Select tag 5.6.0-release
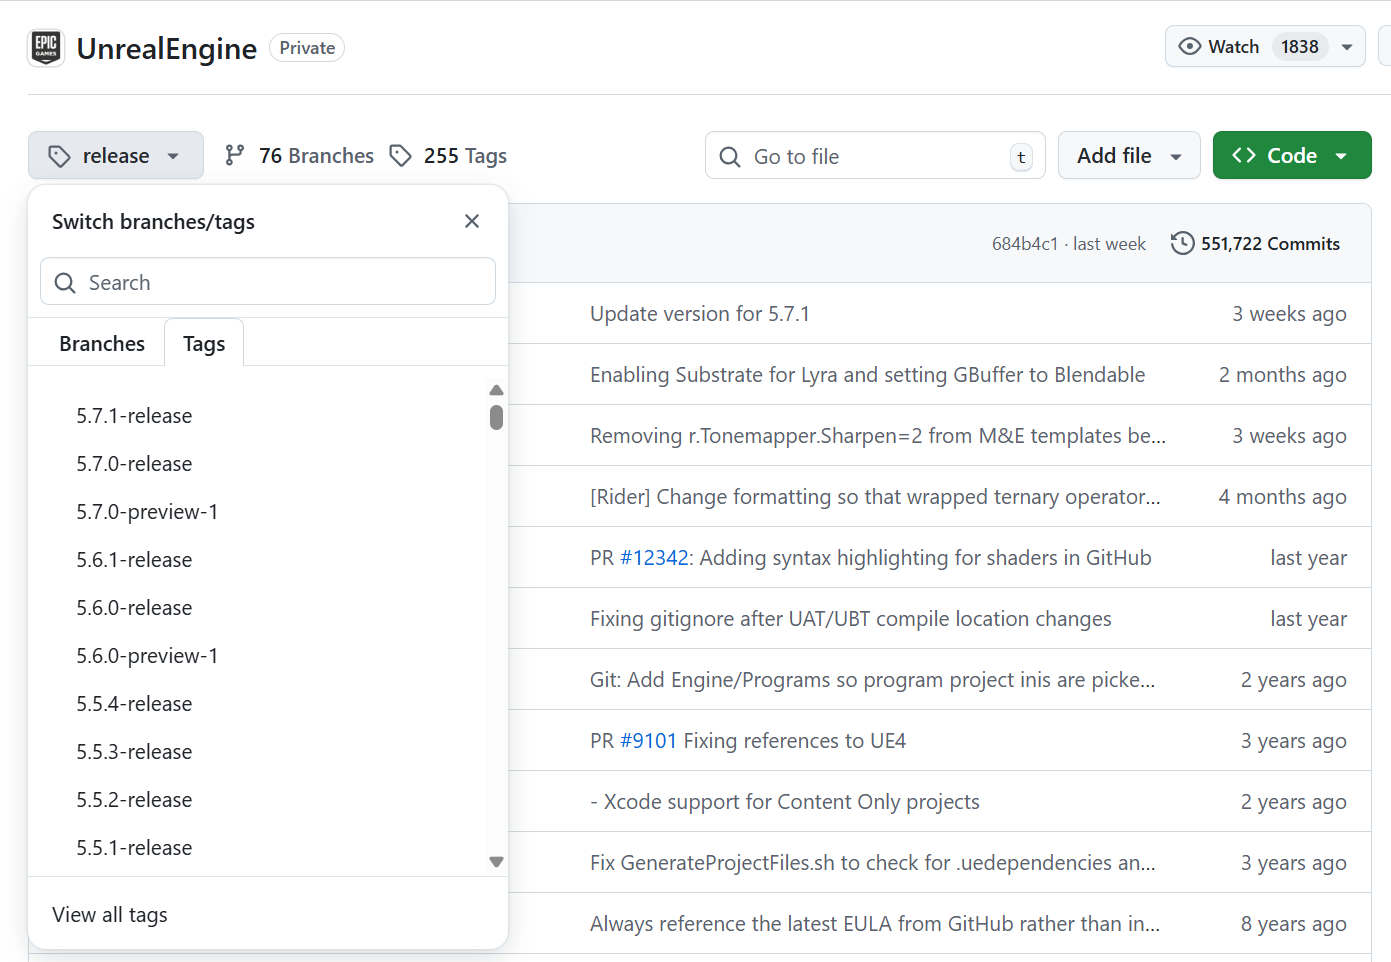 pos(134,608)
